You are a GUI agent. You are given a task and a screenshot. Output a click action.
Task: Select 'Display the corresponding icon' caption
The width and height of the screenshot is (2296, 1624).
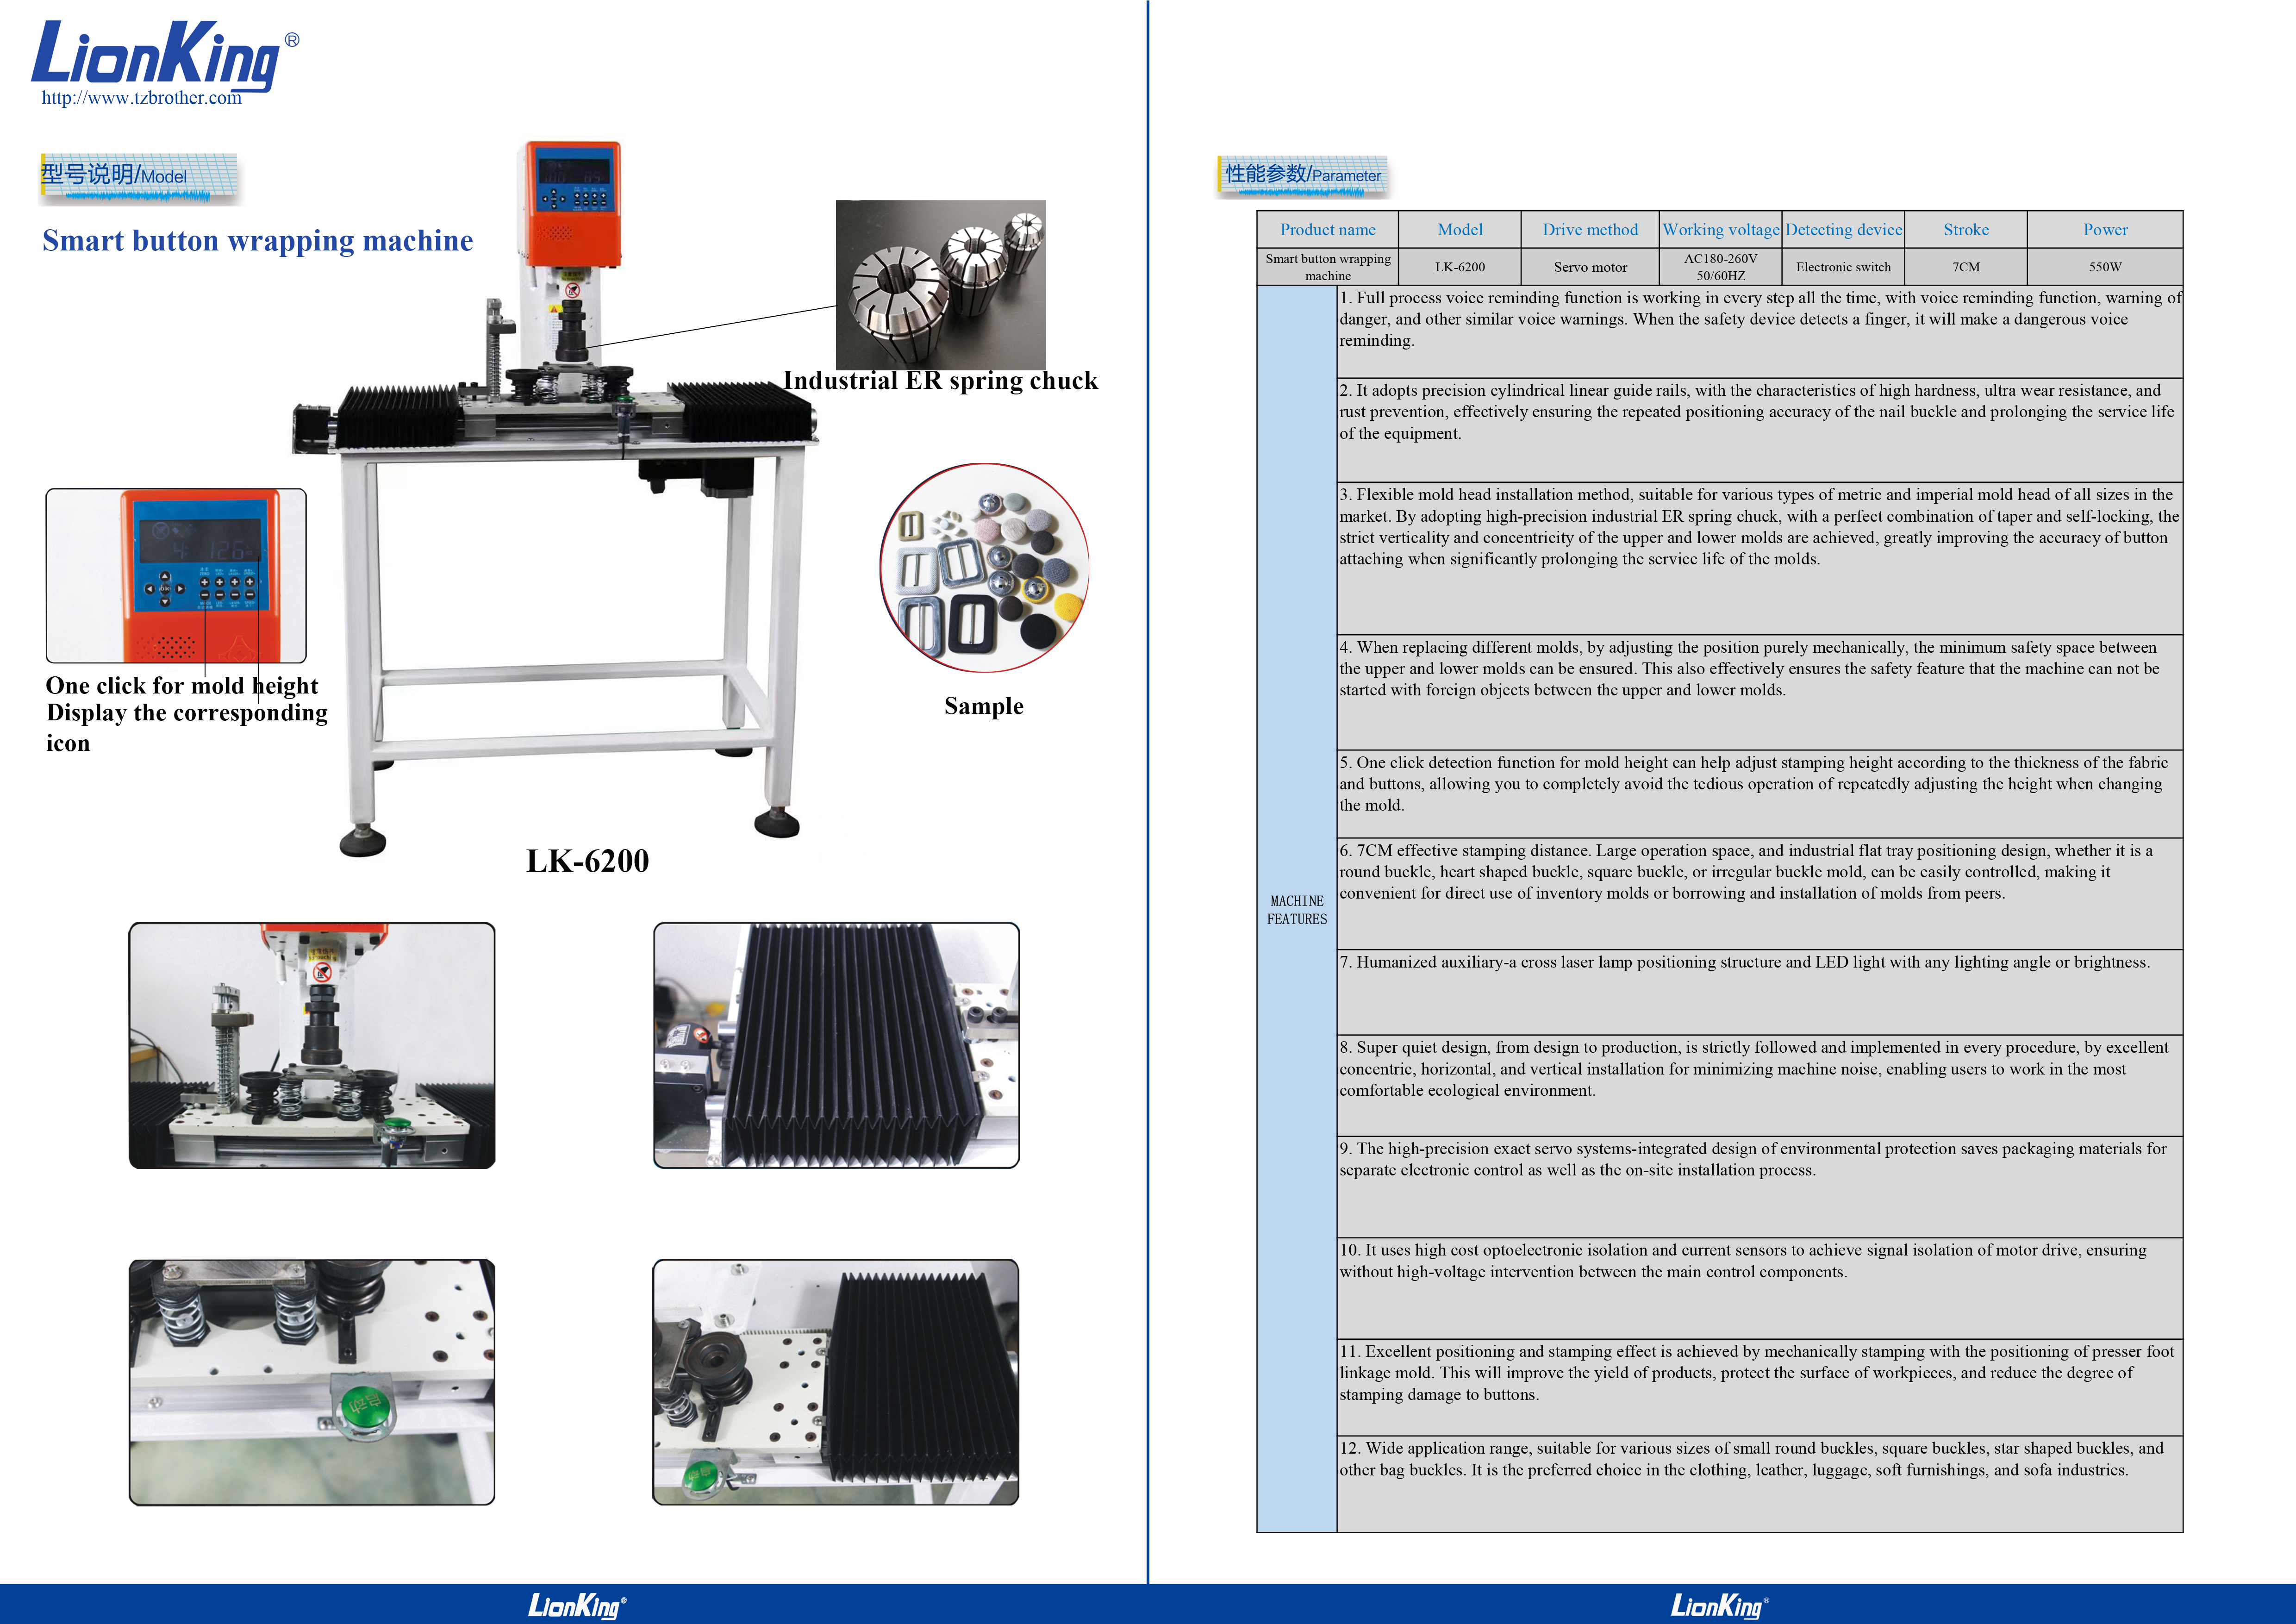coord(186,728)
